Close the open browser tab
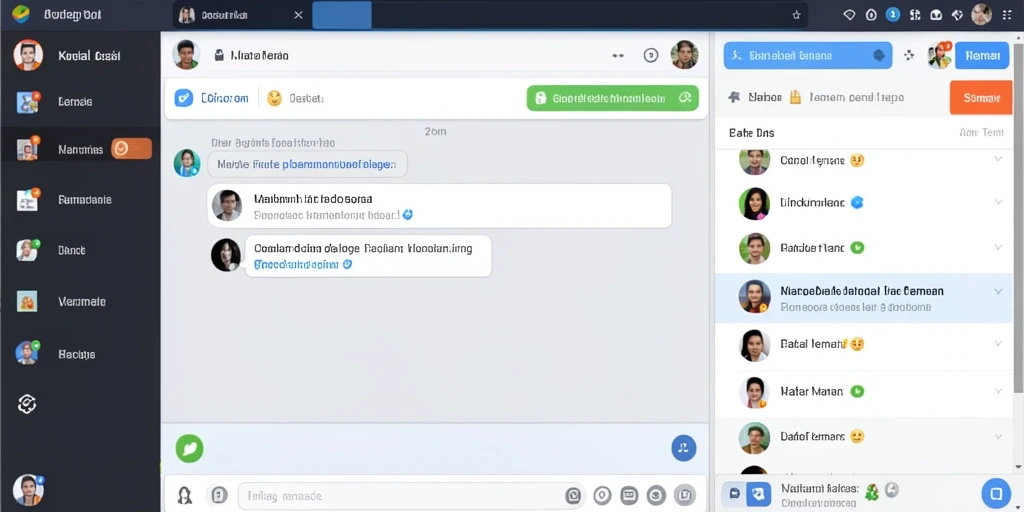The image size is (1024, 512). pos(298,15)
